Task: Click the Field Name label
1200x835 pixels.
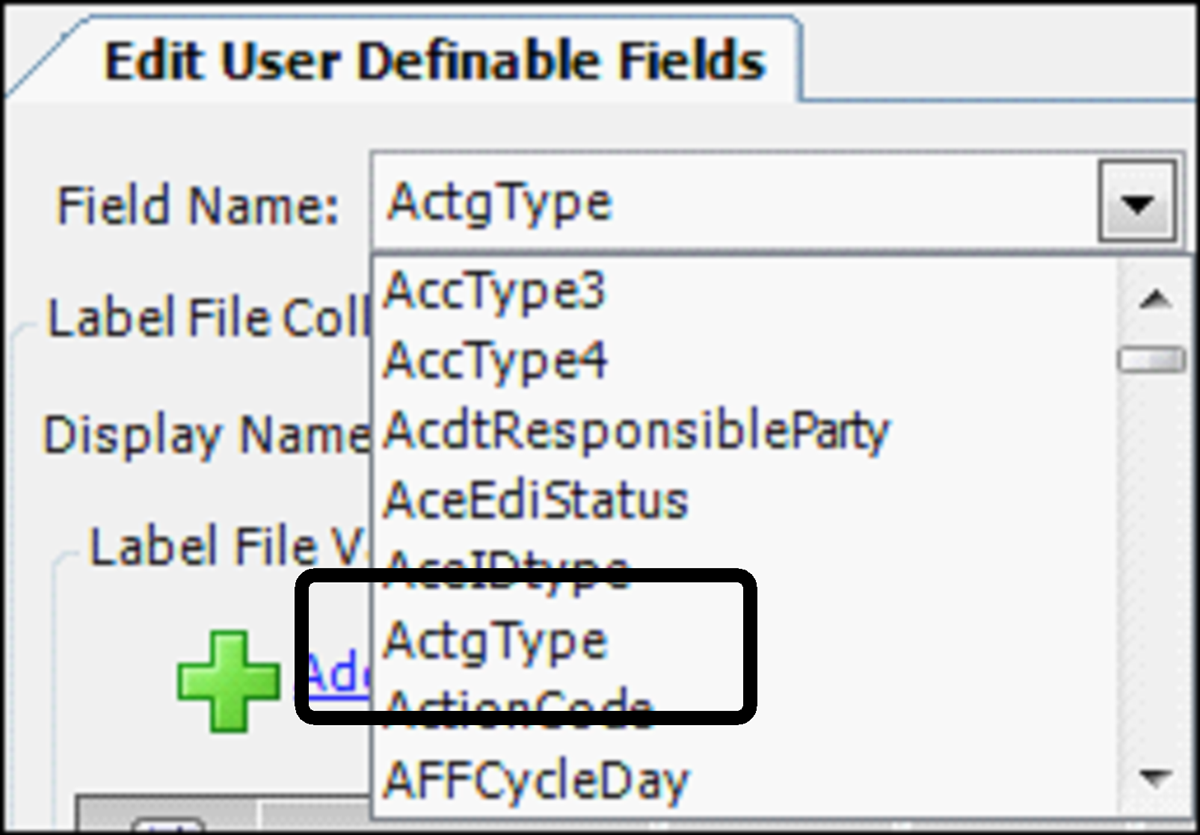Action: click(x=197, y=206)
